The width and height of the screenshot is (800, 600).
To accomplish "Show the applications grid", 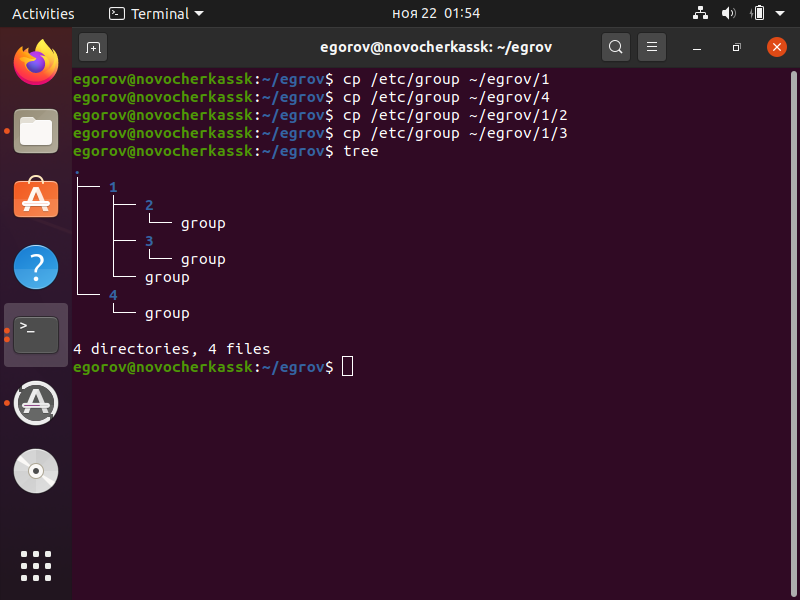I will click(x=36, y=565).
